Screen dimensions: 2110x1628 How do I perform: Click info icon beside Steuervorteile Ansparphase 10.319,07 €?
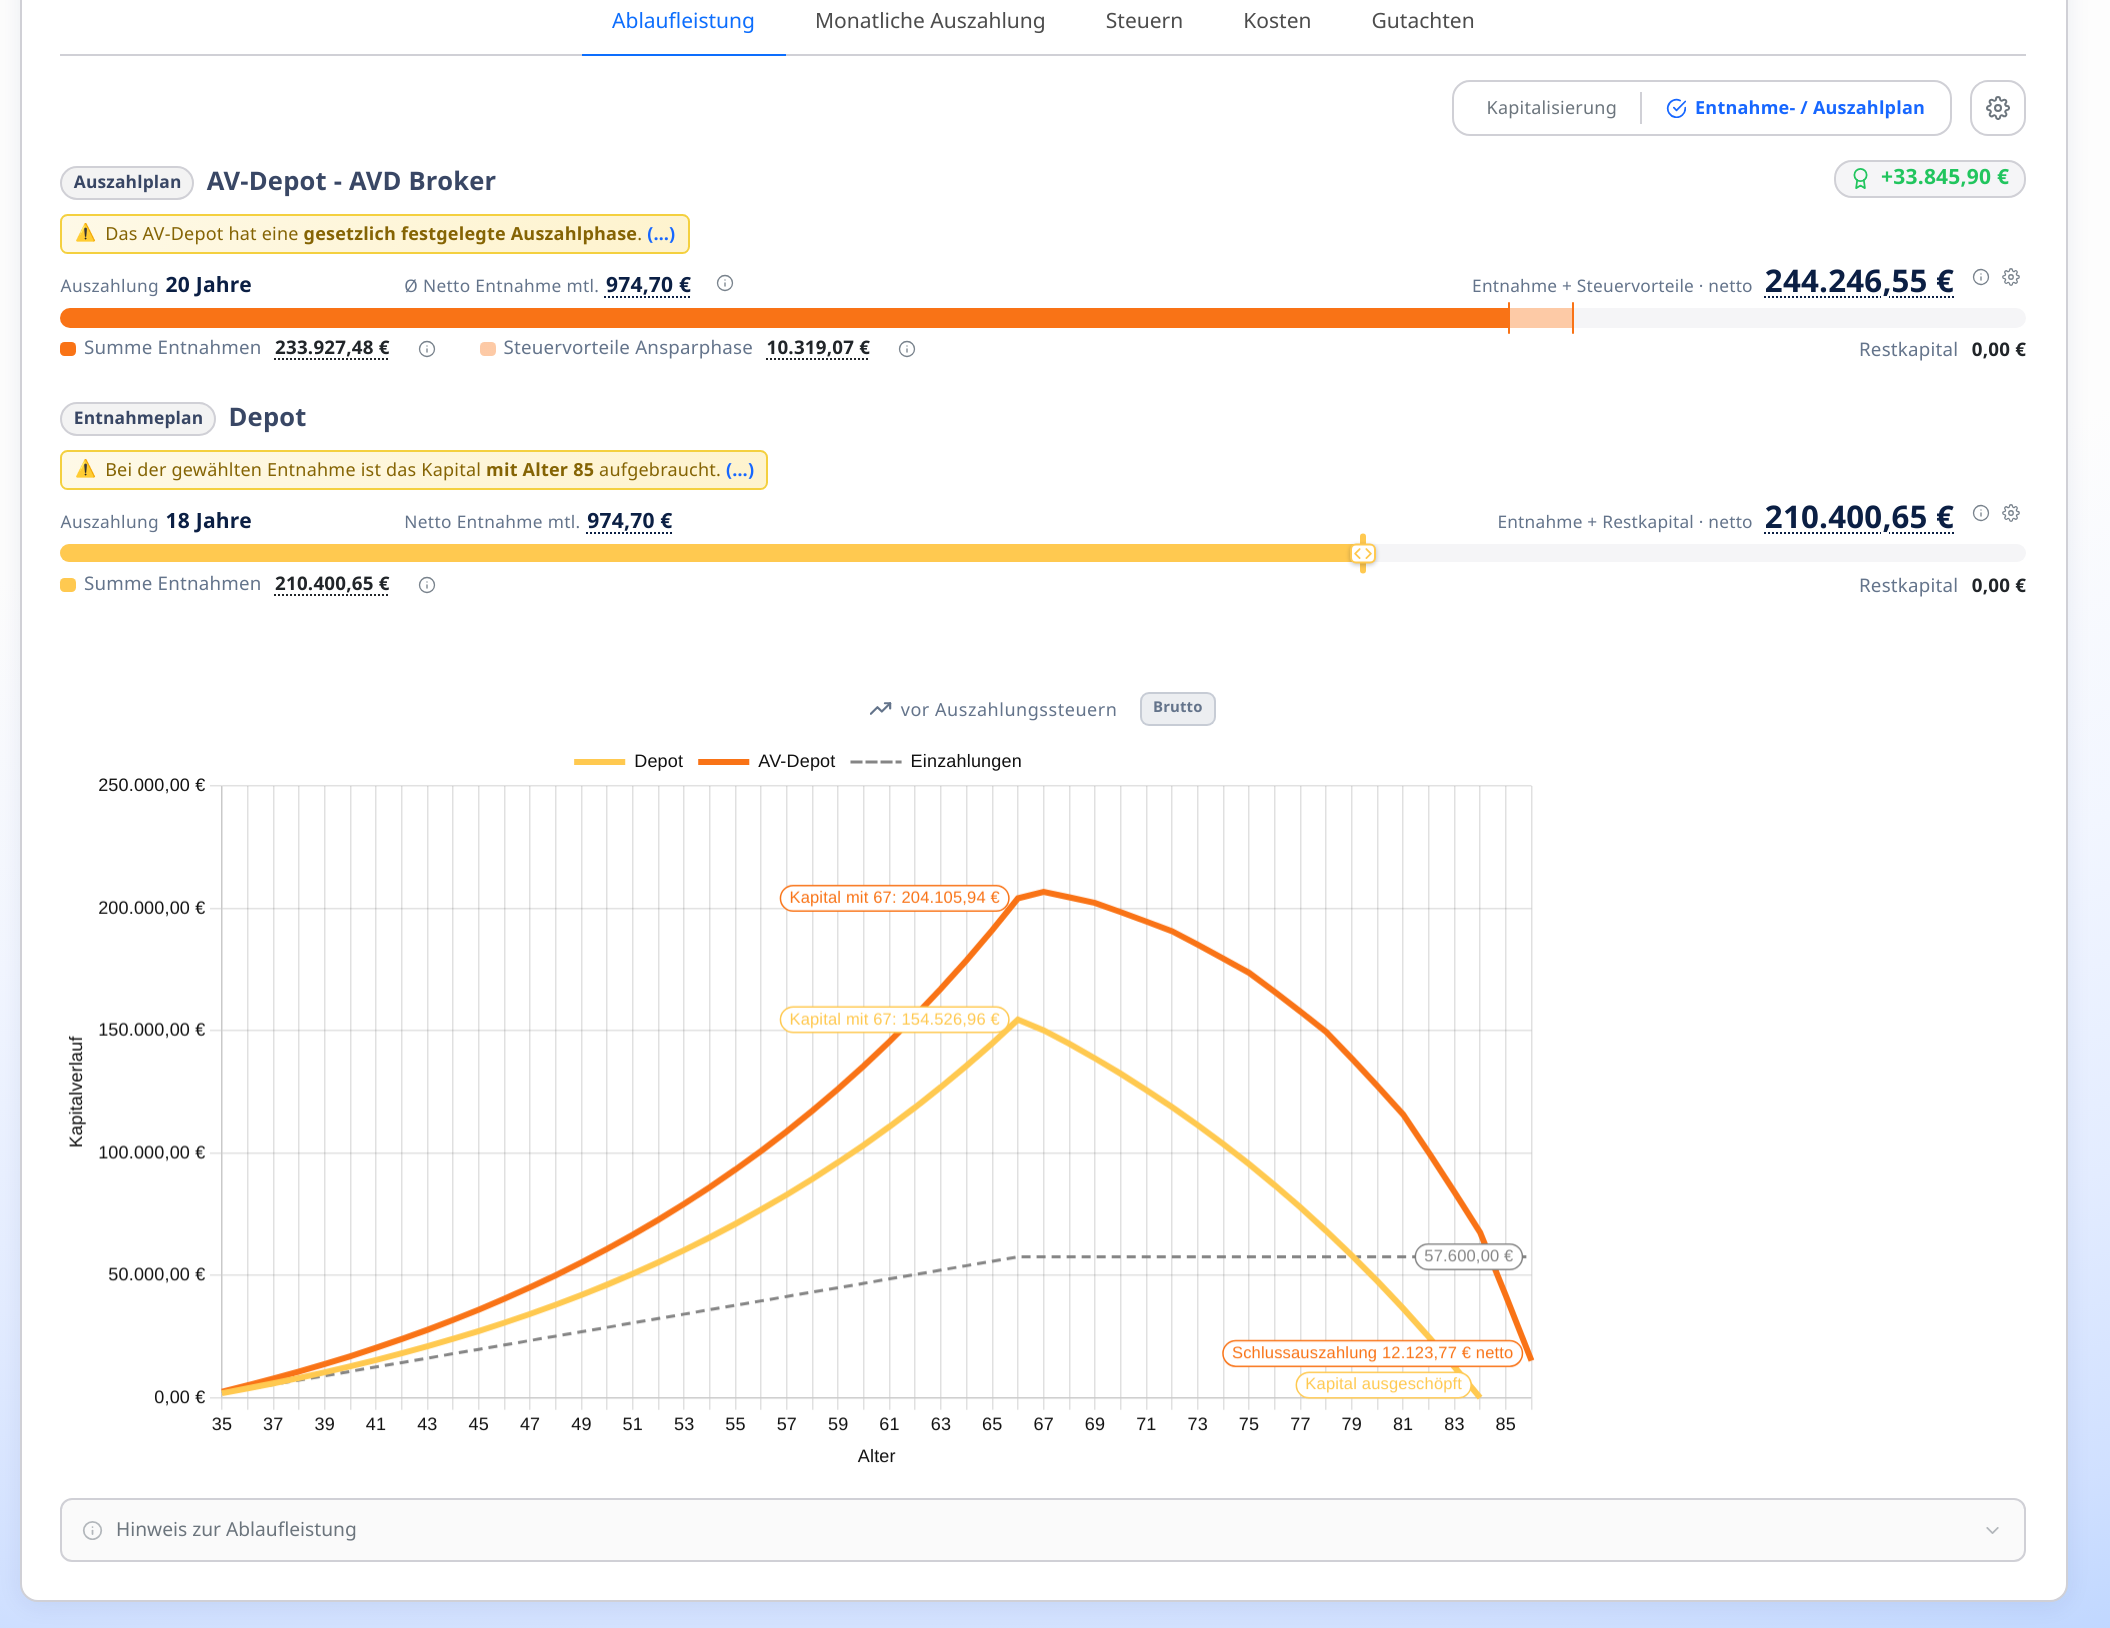tap(907, 349)
